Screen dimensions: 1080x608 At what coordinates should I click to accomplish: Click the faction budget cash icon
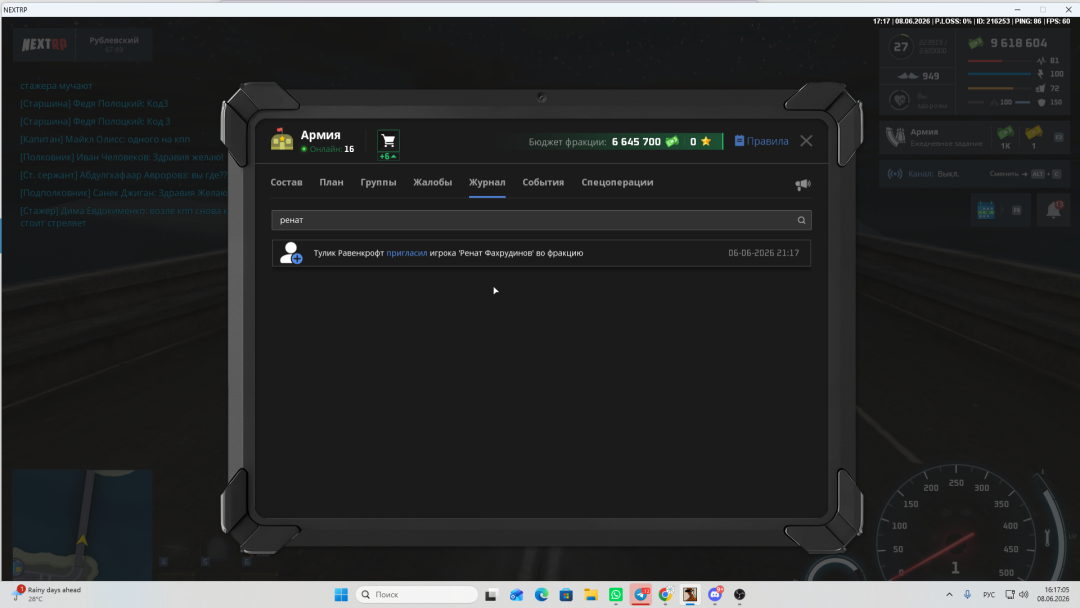(672, 141)
